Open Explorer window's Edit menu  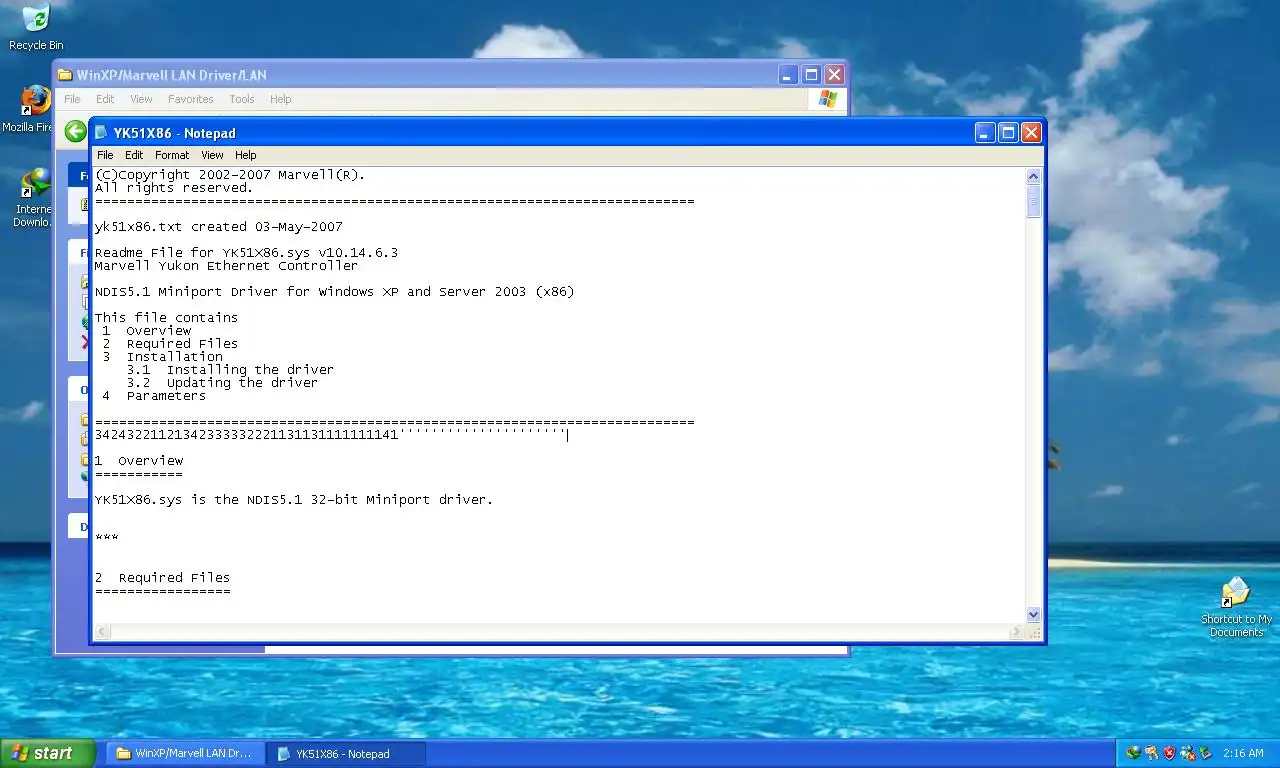105,99
